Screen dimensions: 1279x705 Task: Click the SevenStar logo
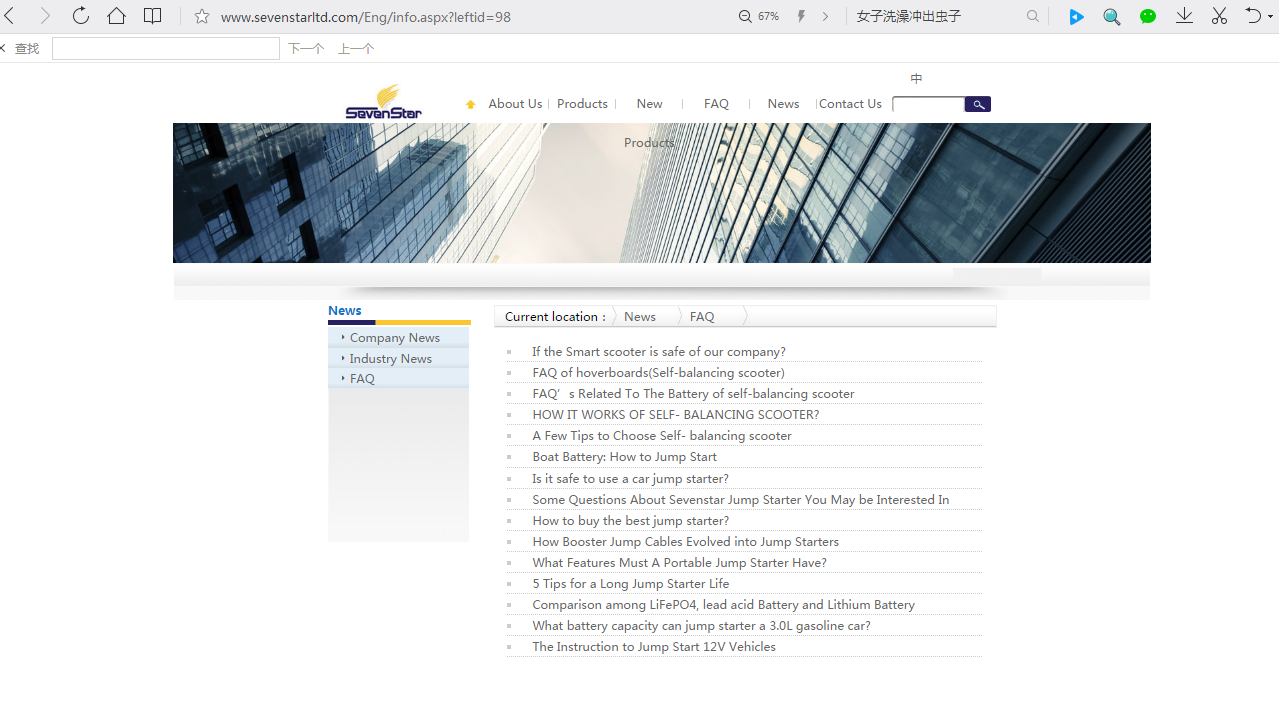click(384, 102)
